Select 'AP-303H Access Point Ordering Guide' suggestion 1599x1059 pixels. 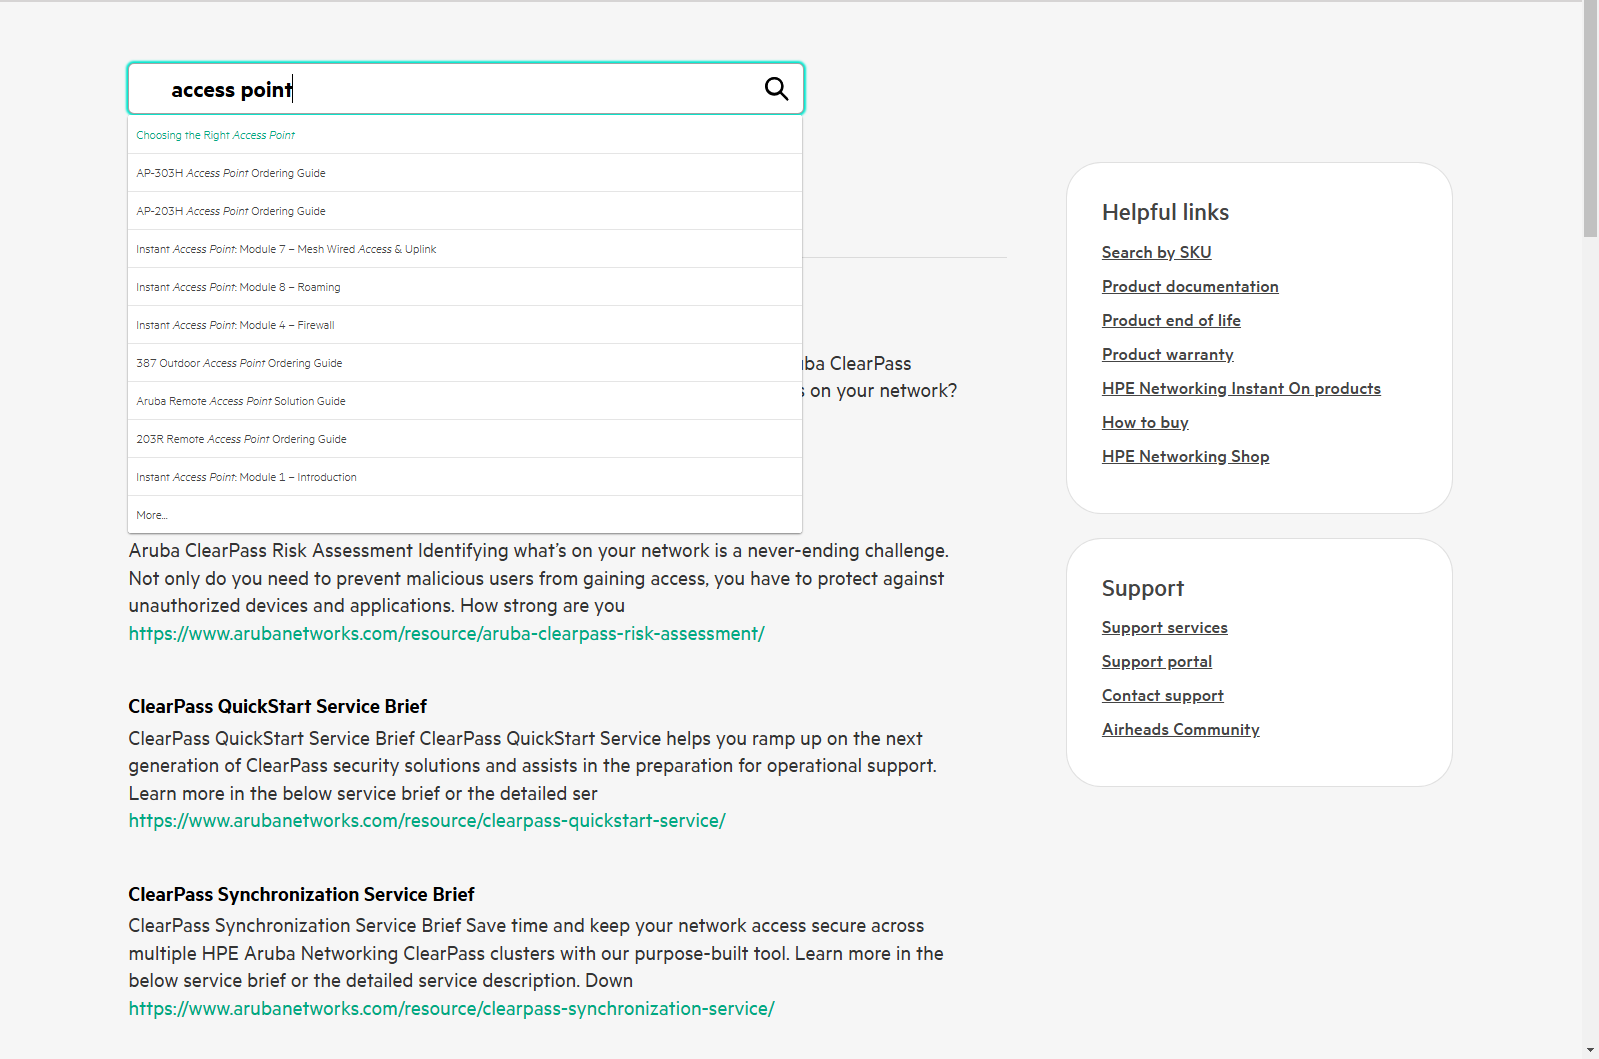tap(465, 173)
